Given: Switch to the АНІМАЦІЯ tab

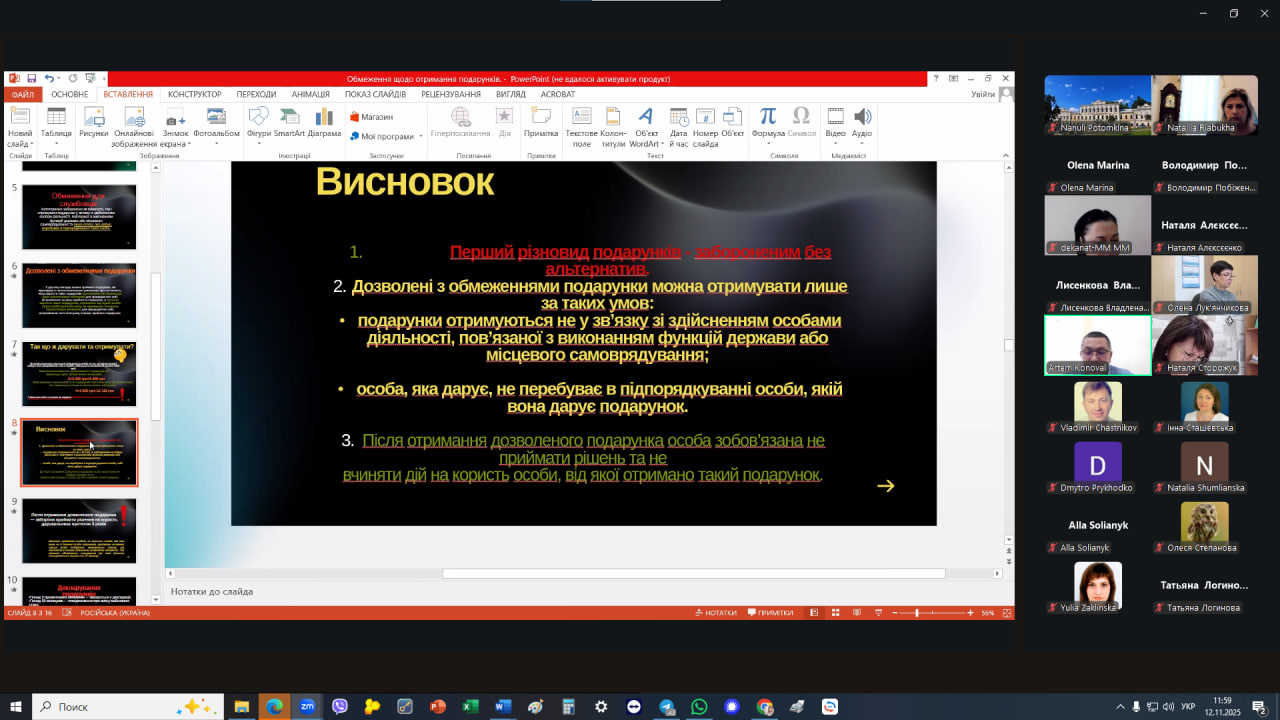Looking at the screenshot, I should [x=310, y=94].
